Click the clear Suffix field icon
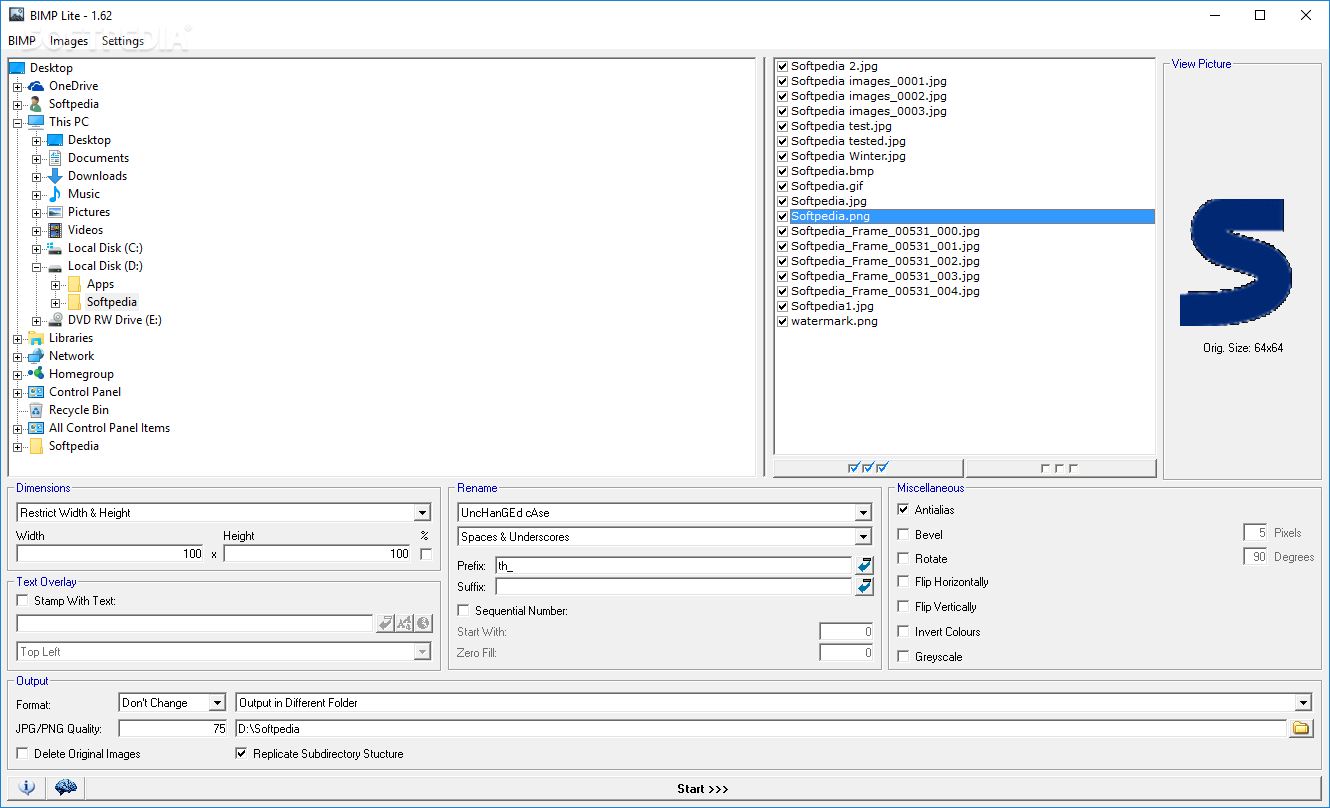This screenshot has width=1330, height=808. click(864, 586)
